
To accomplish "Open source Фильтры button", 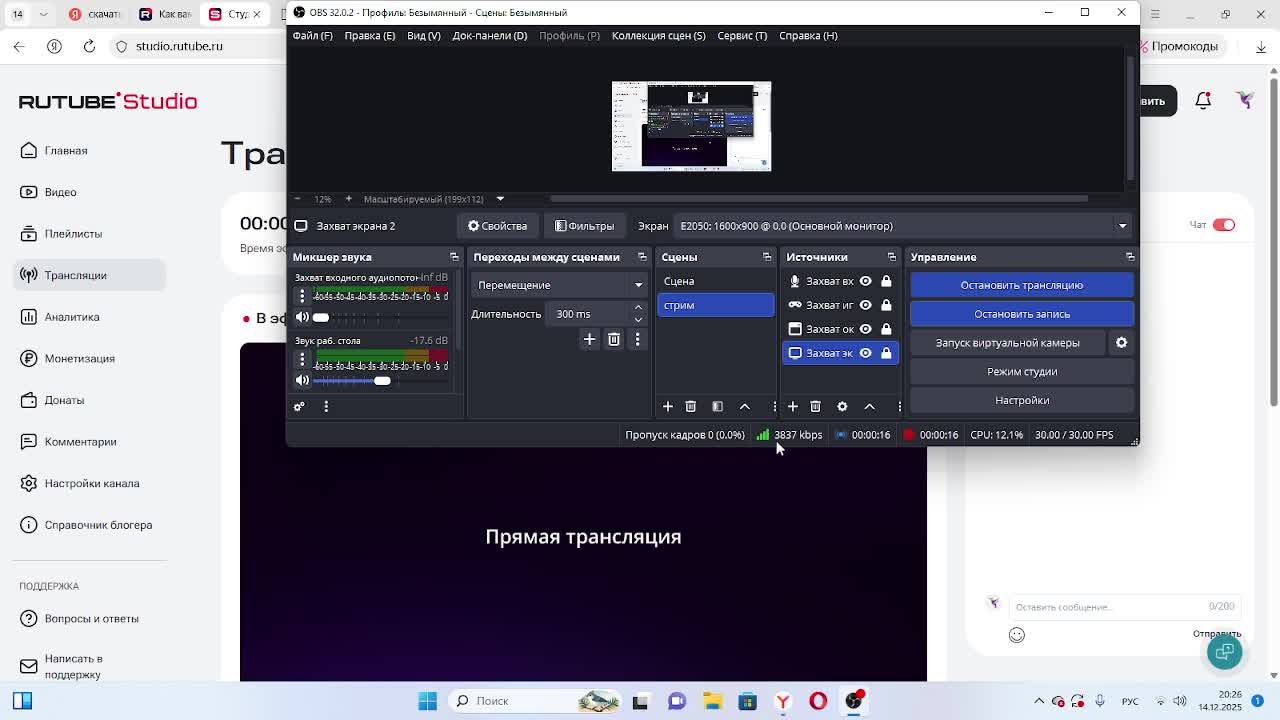I will pos(585,226).
